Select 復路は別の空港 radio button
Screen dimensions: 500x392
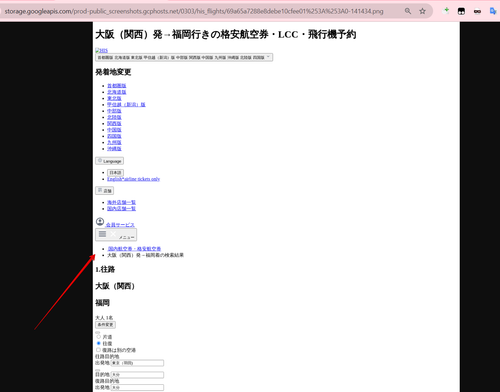98,350
